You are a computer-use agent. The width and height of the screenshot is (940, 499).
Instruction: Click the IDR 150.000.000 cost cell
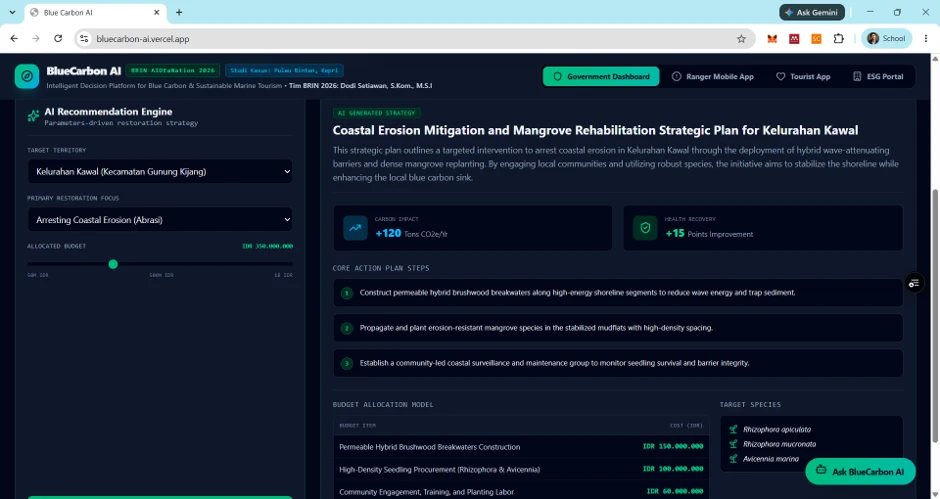(673, 446)
